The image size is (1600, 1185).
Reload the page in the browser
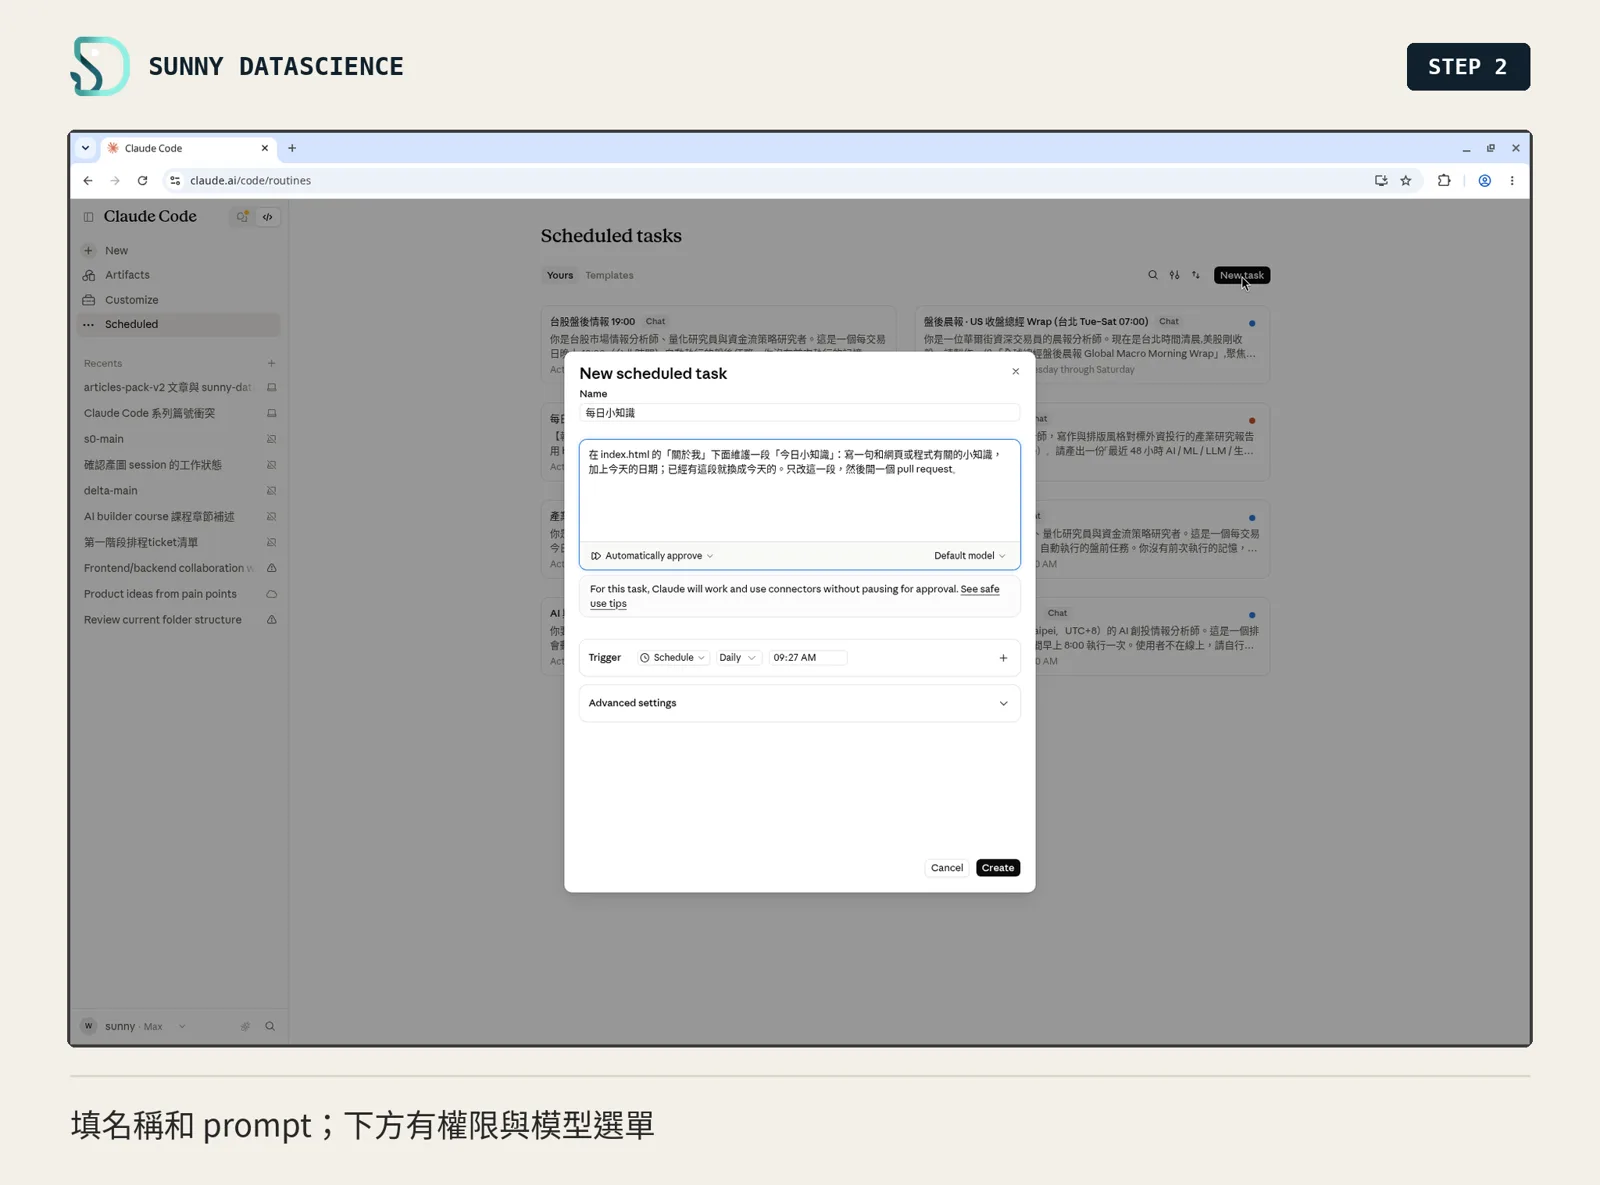(x=142, y=181)
